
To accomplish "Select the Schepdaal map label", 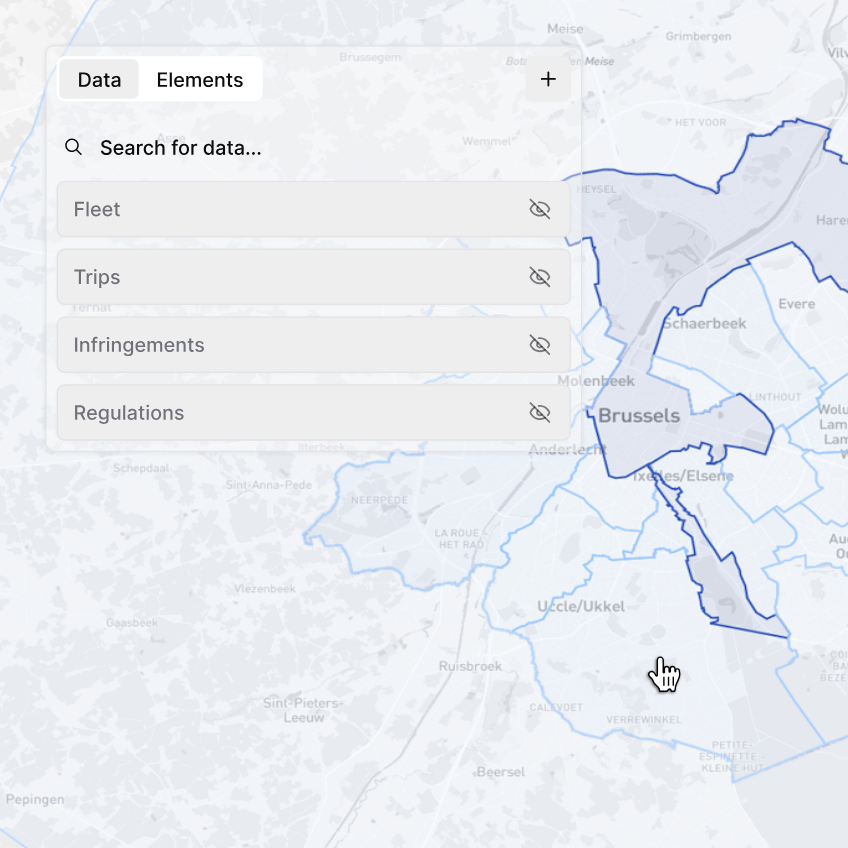I will coord(141,468).
